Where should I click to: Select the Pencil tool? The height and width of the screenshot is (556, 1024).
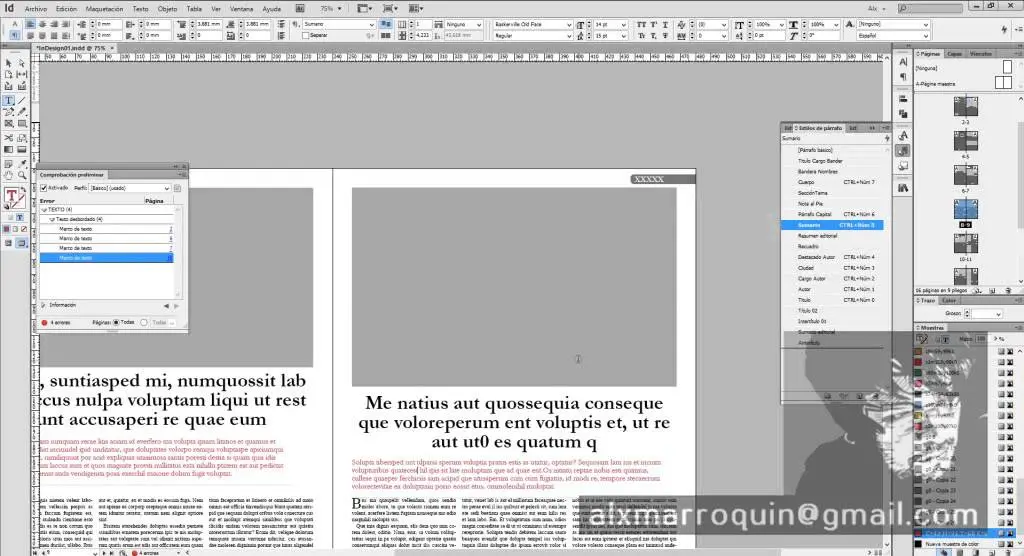pos(22,112)
